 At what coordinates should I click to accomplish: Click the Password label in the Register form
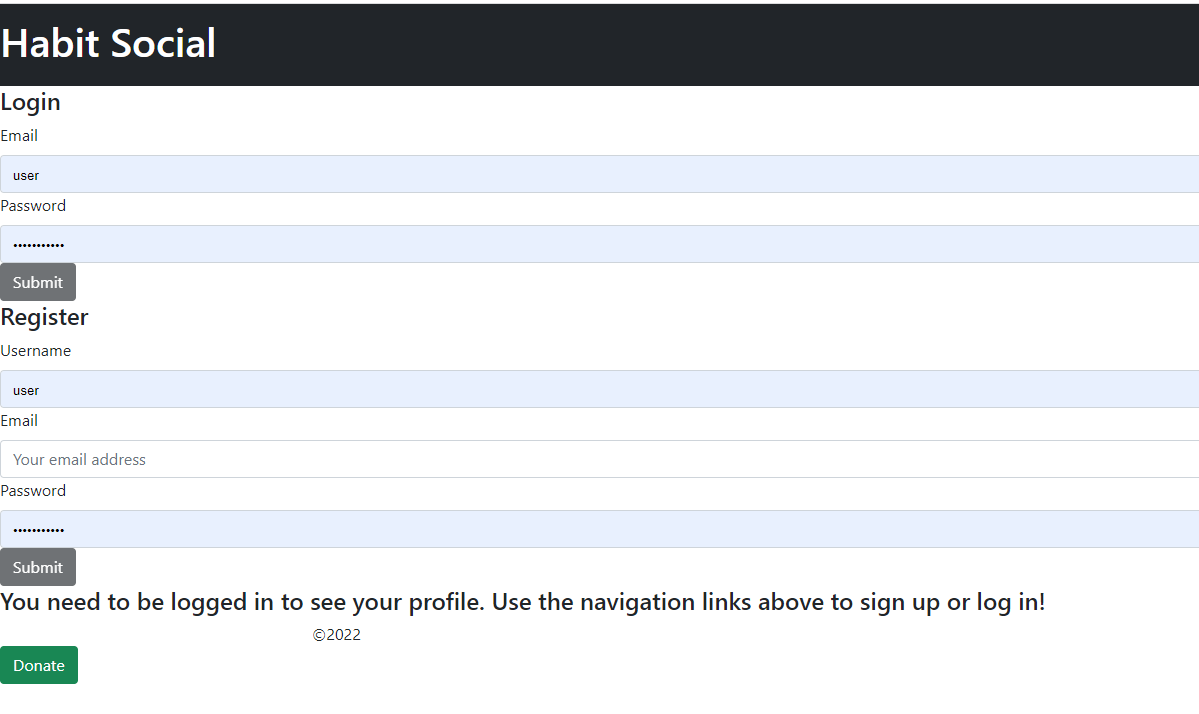[x=33, y=490]
